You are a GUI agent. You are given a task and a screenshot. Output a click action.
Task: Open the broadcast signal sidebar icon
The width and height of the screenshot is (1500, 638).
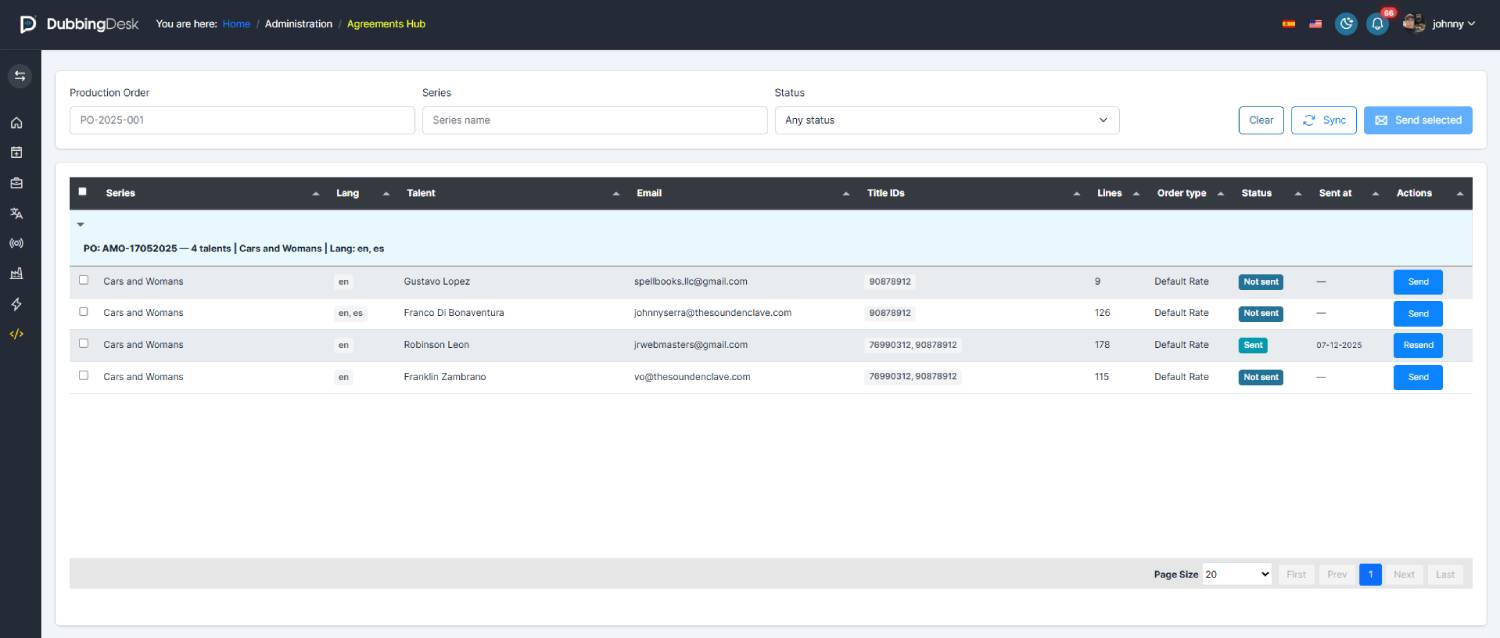pos(16,243)
